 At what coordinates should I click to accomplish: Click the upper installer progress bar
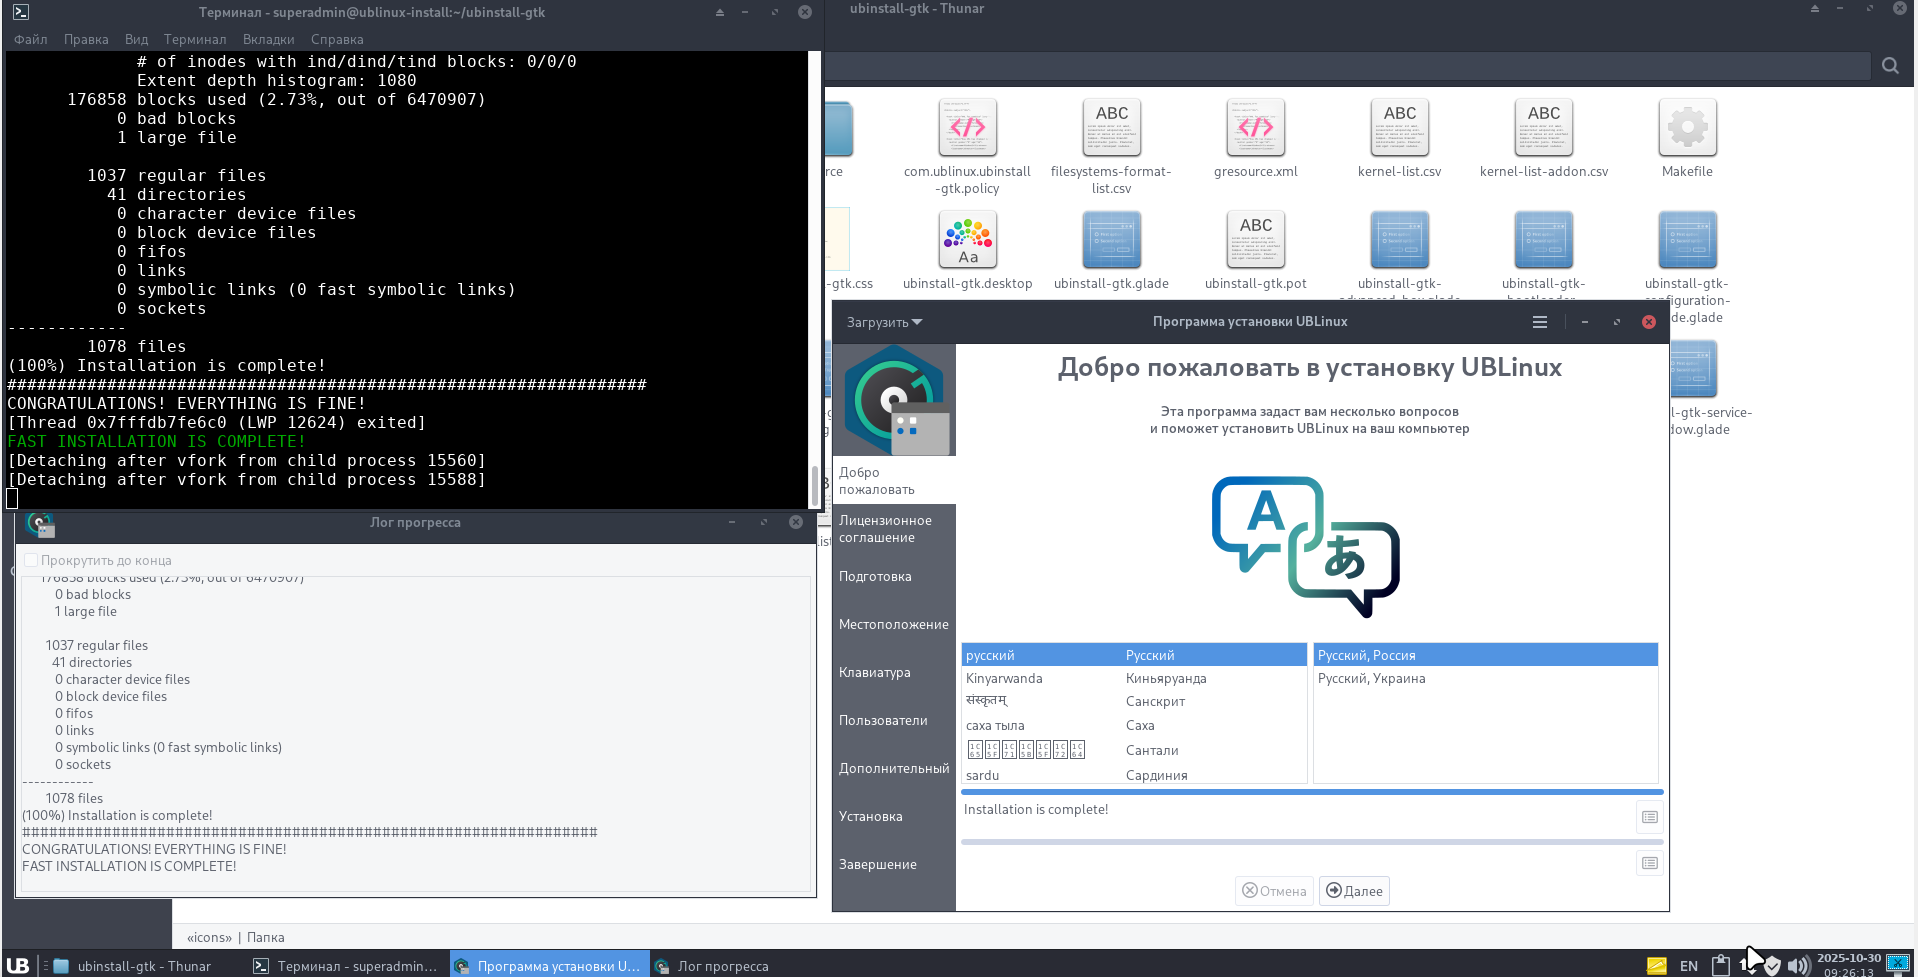tap(1310, 792)
